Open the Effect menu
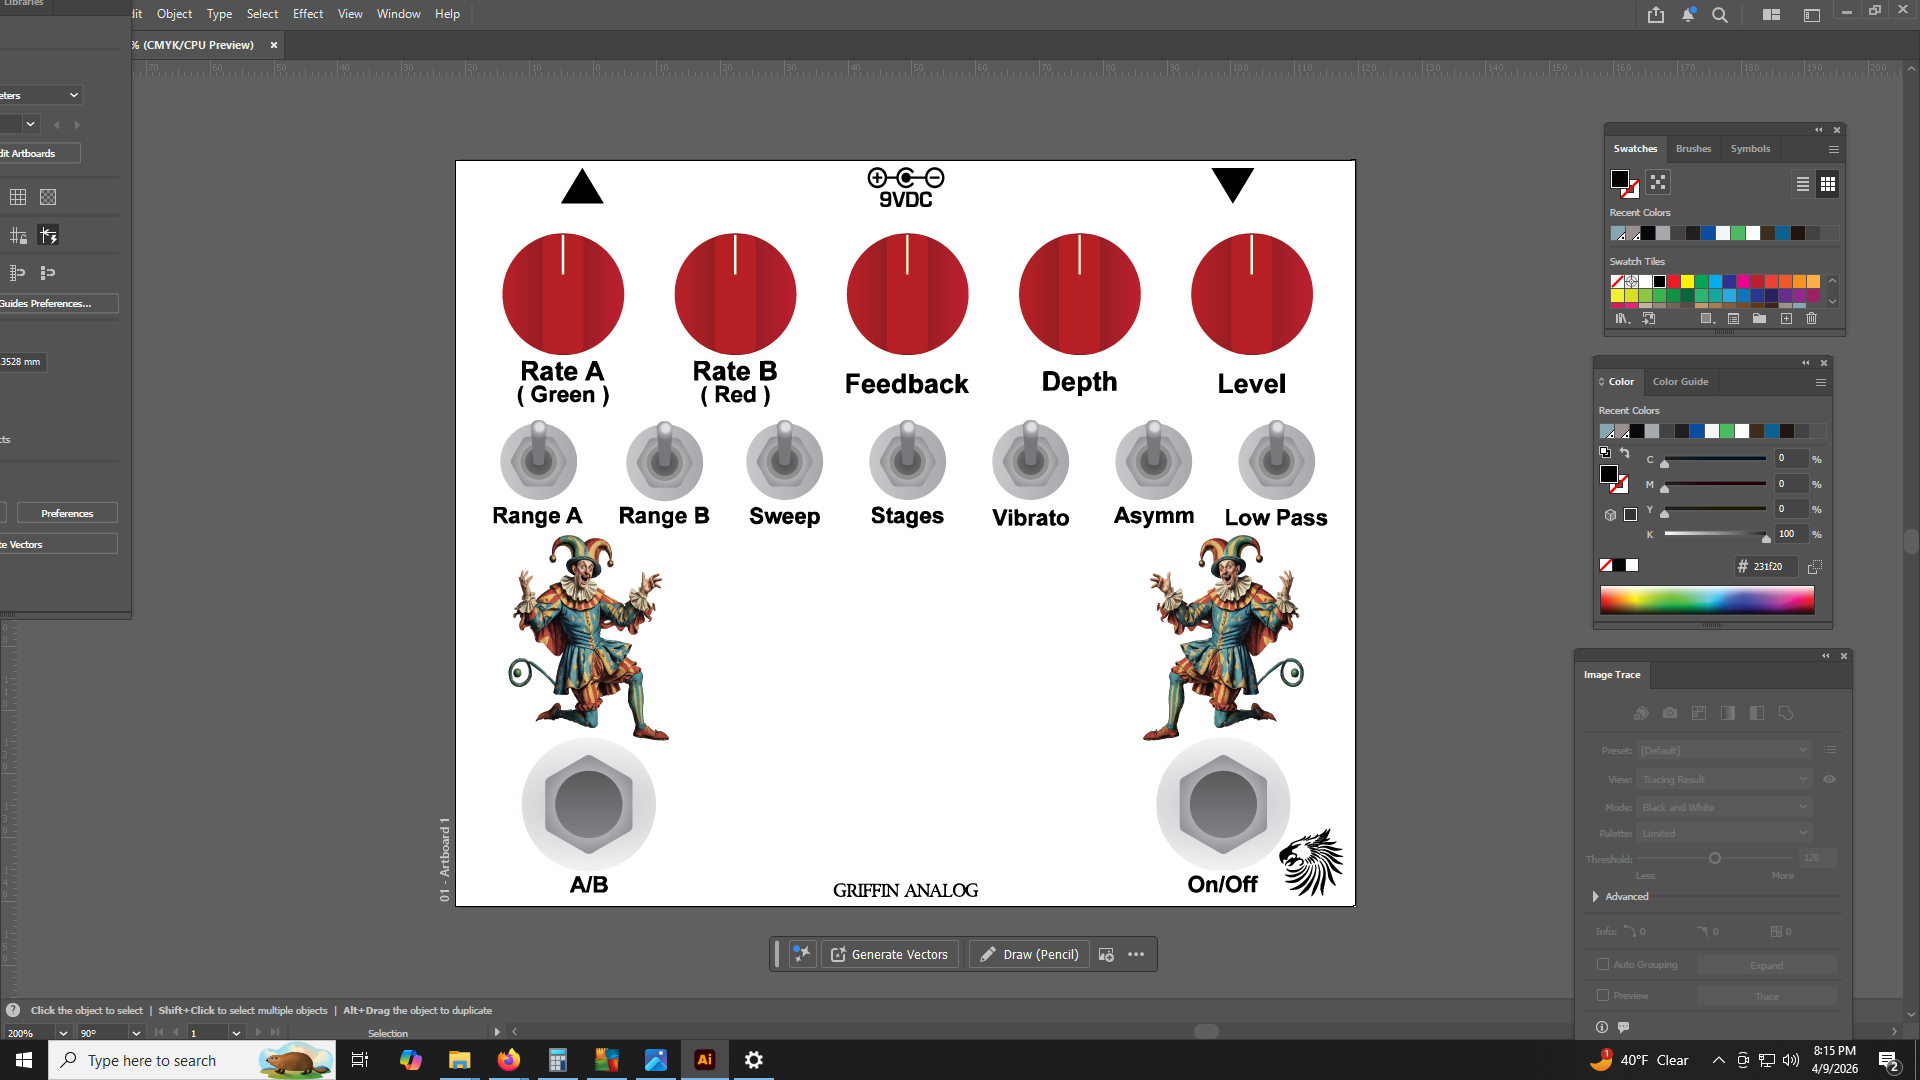The image size is (1920, 1080). pyautogui.click(x=308, y=14)
